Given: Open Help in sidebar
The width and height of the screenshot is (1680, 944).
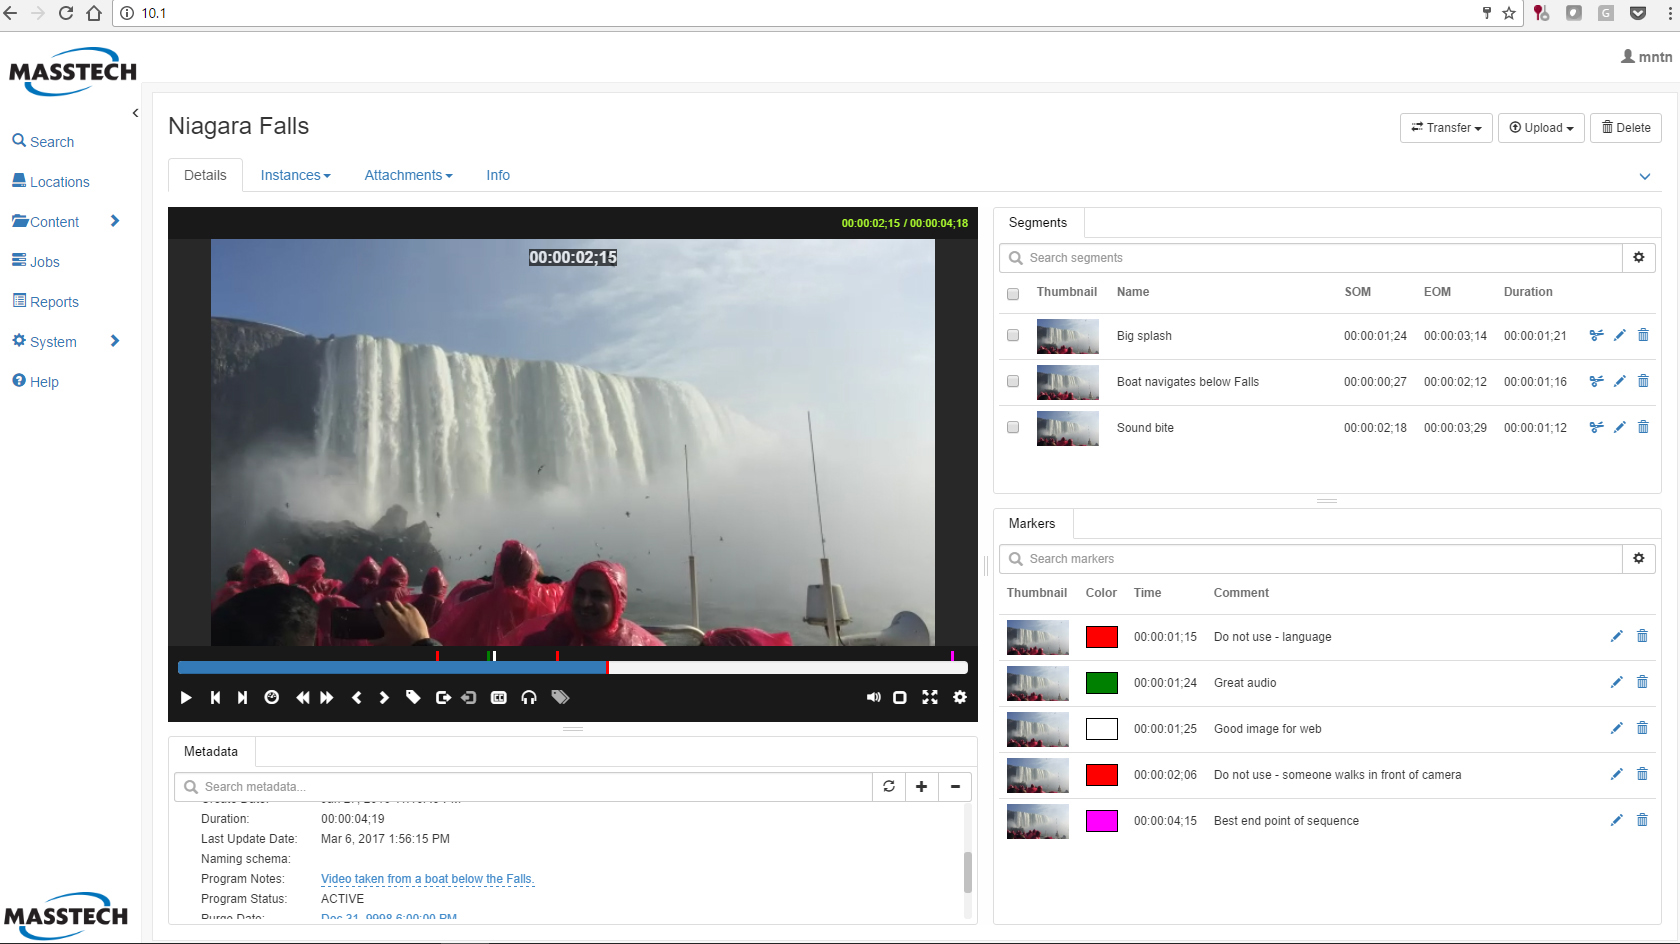Looking at the screenshot, I should point(36,382).
